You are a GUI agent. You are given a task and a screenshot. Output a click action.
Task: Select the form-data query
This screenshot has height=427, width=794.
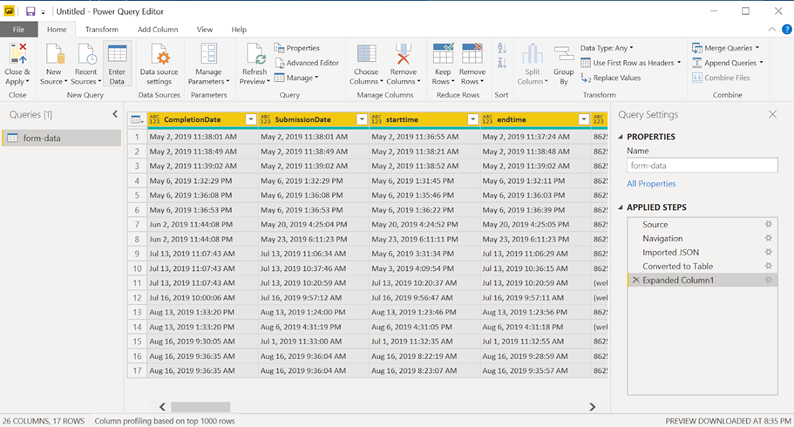coord(61,138)
